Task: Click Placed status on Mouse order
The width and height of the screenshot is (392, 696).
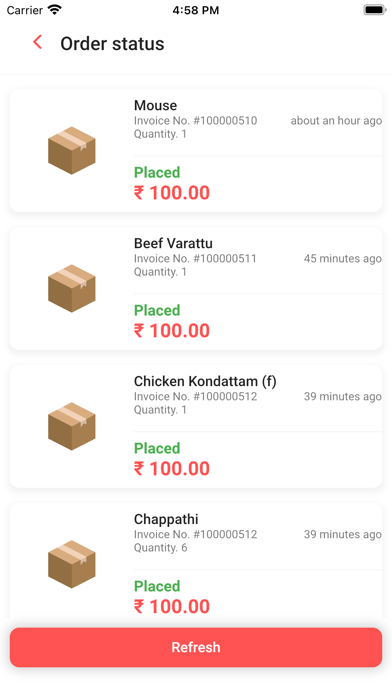Action: pyautogui.click(x=157, y=172)
